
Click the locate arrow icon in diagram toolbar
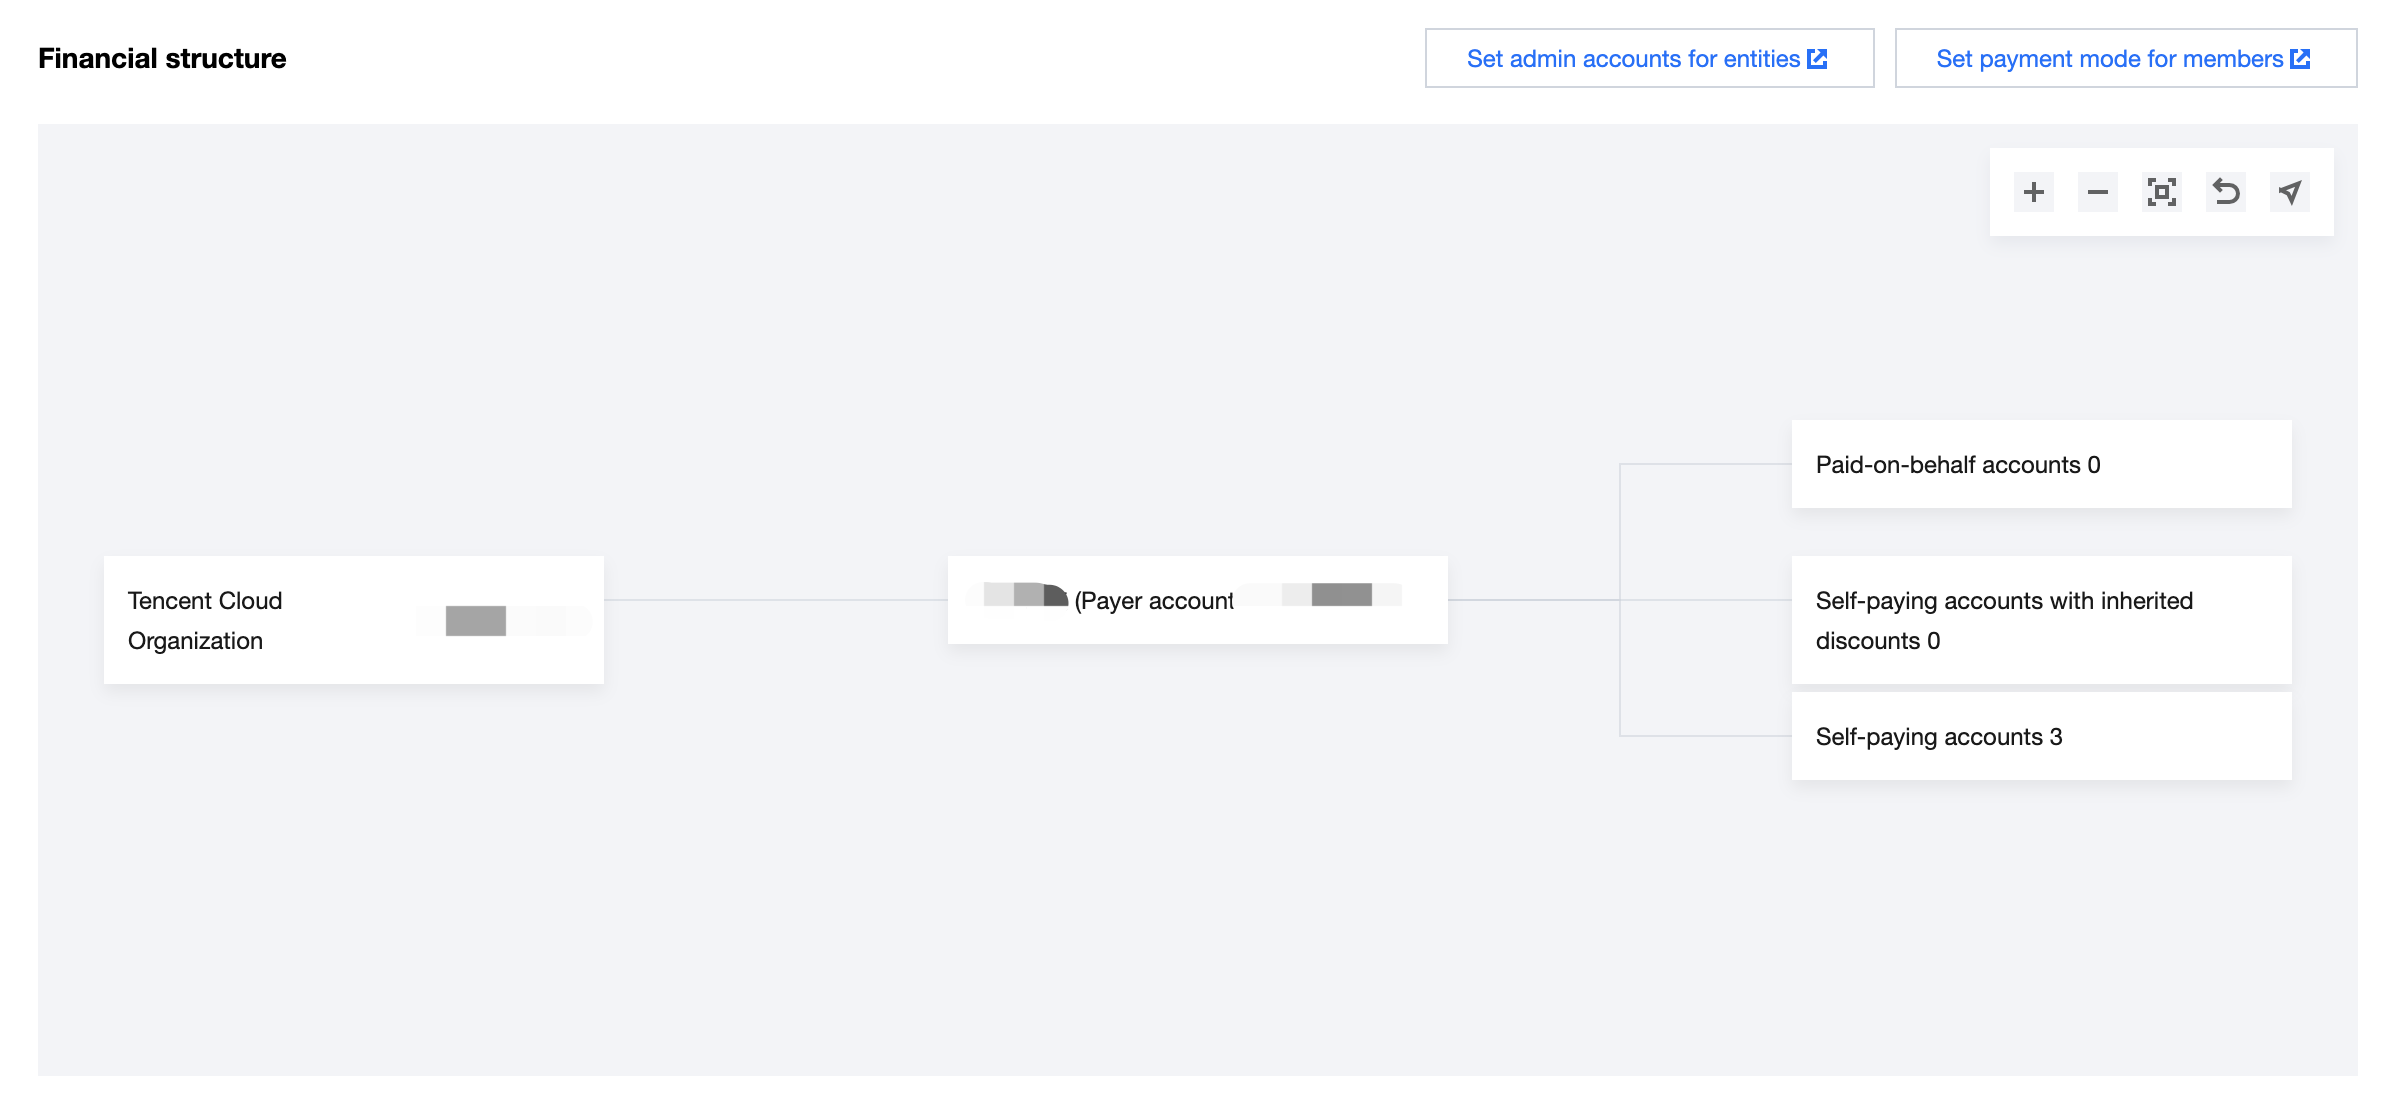pos(2290,192)
